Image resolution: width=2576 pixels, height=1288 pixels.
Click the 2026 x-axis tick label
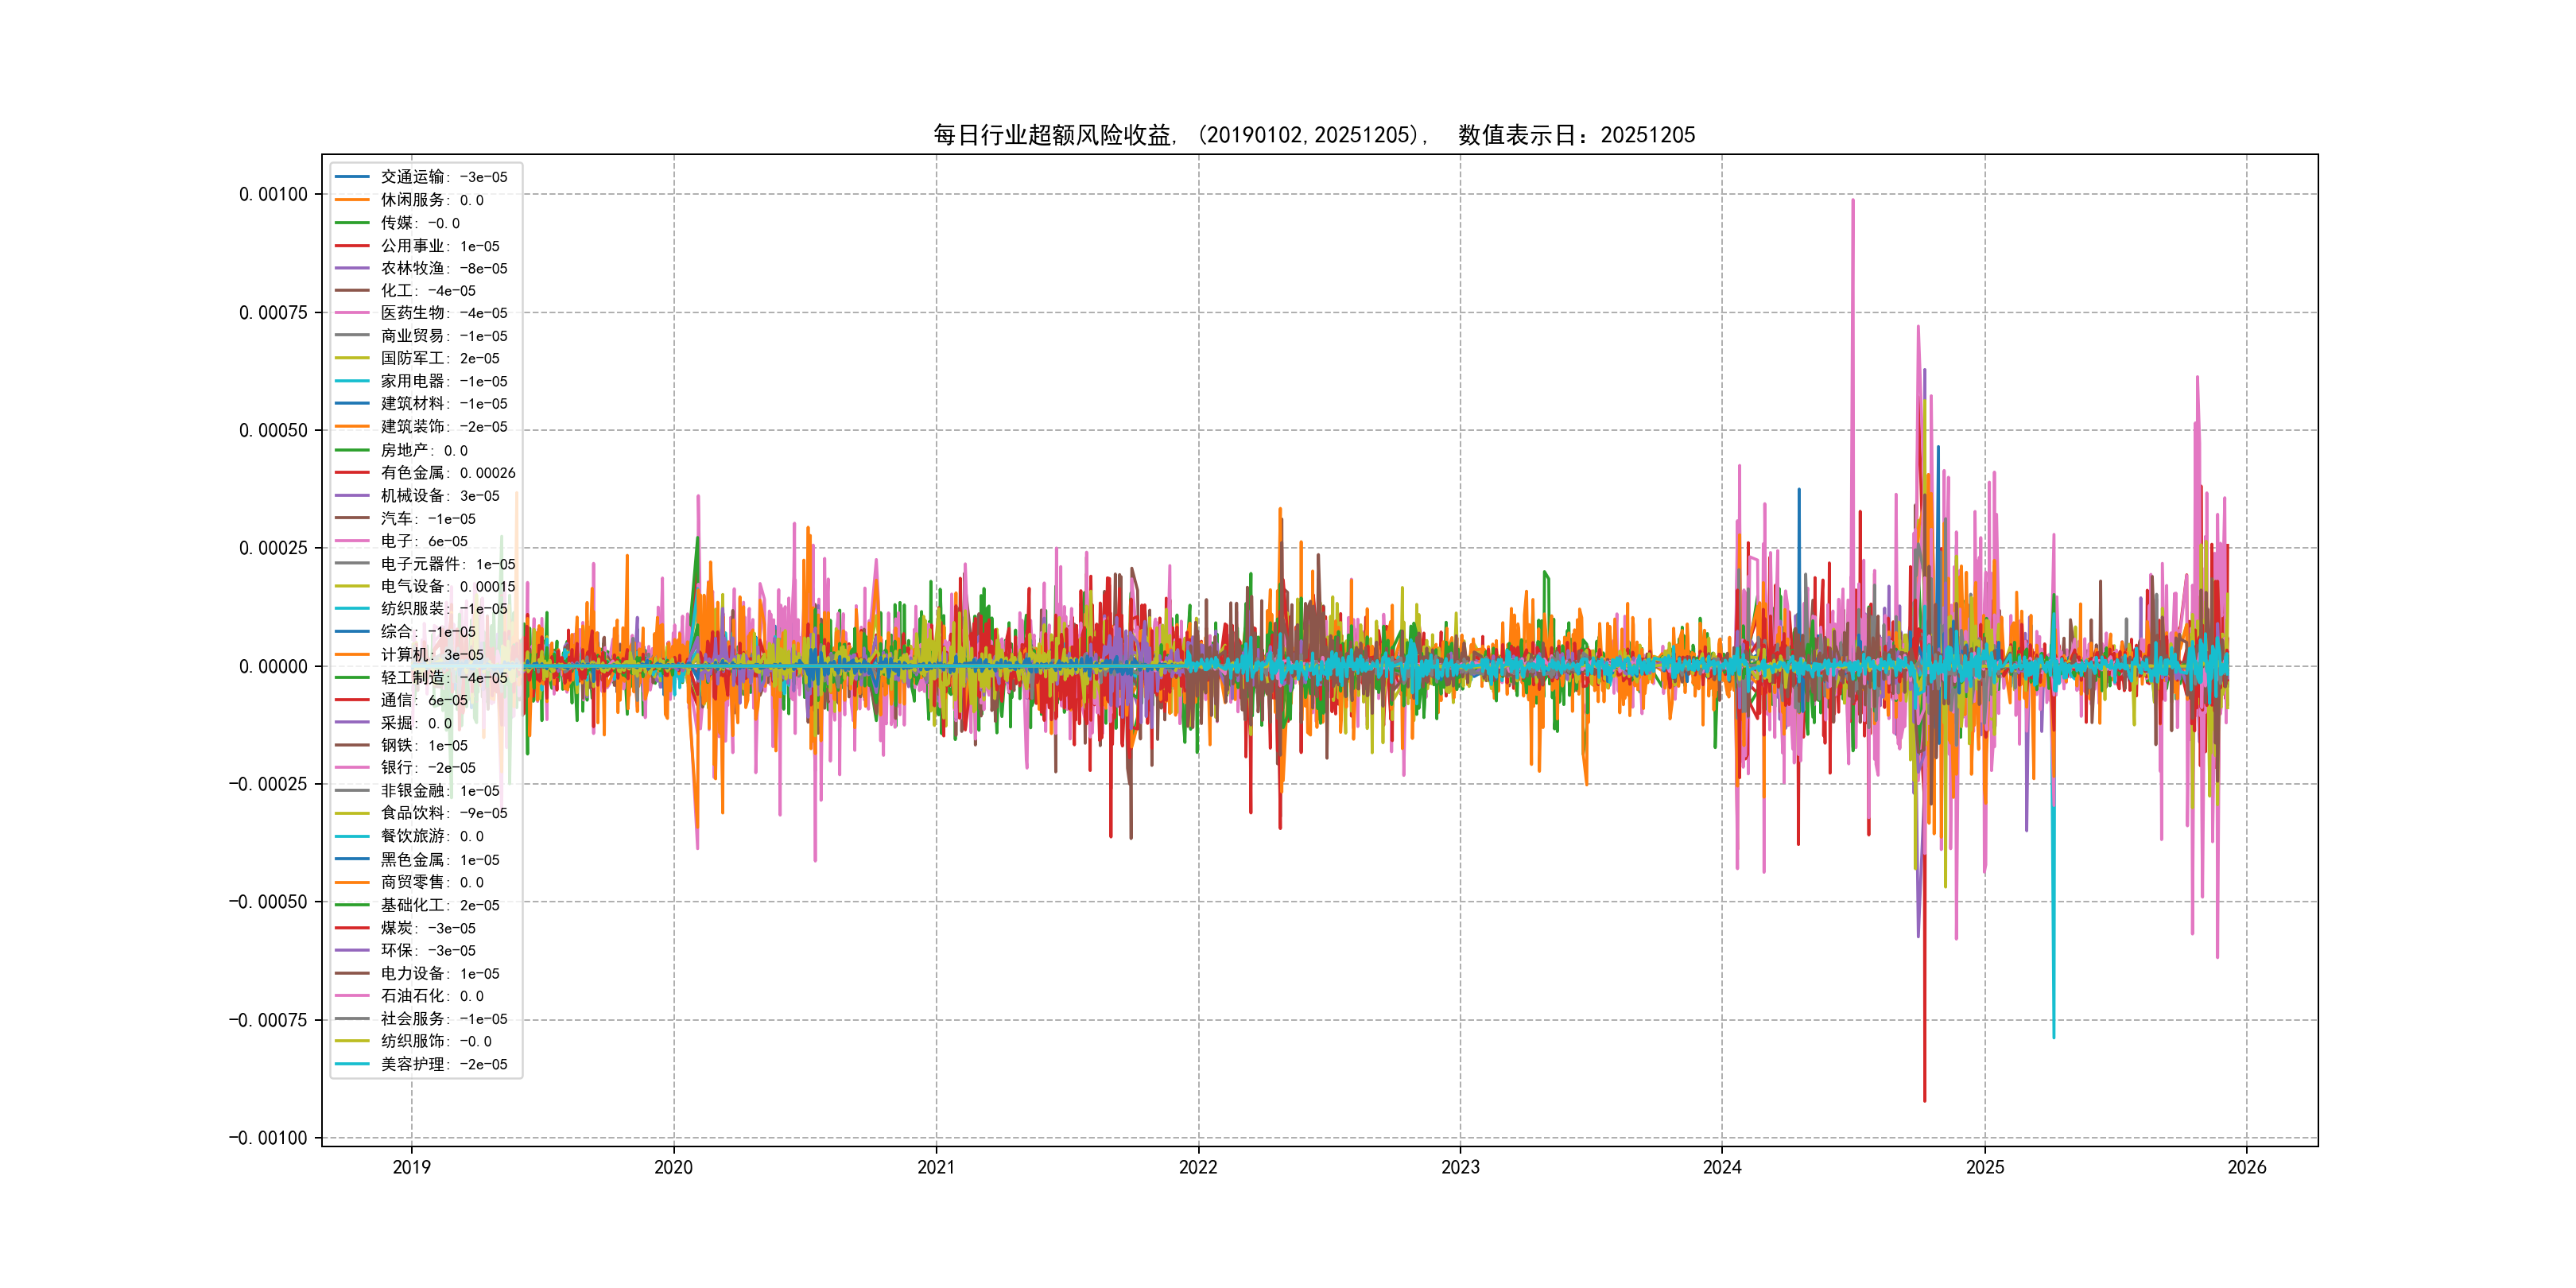[2247, 1167]
